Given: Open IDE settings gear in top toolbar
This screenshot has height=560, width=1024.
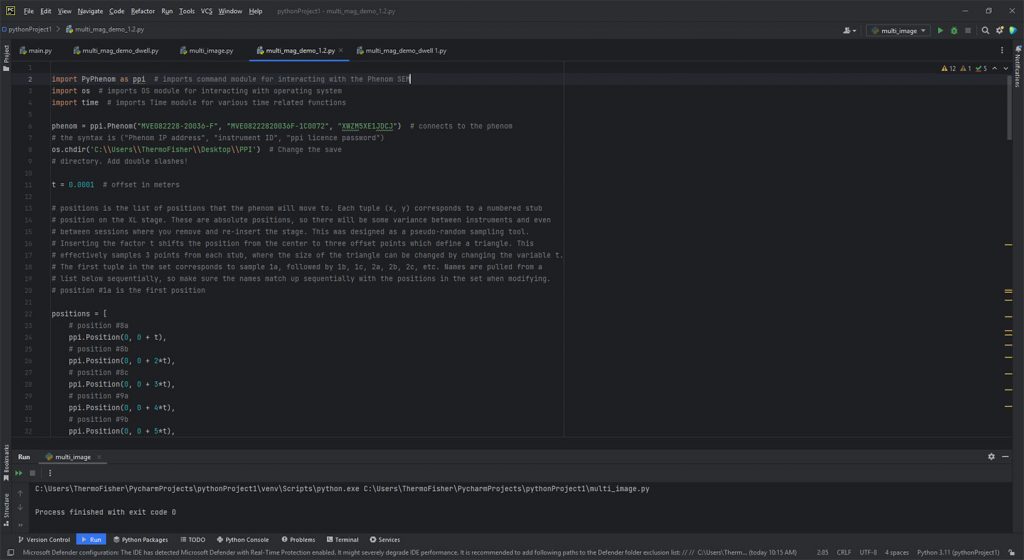Looking at the screenshot, I should pyautogui.click(x=1000, y=31).
